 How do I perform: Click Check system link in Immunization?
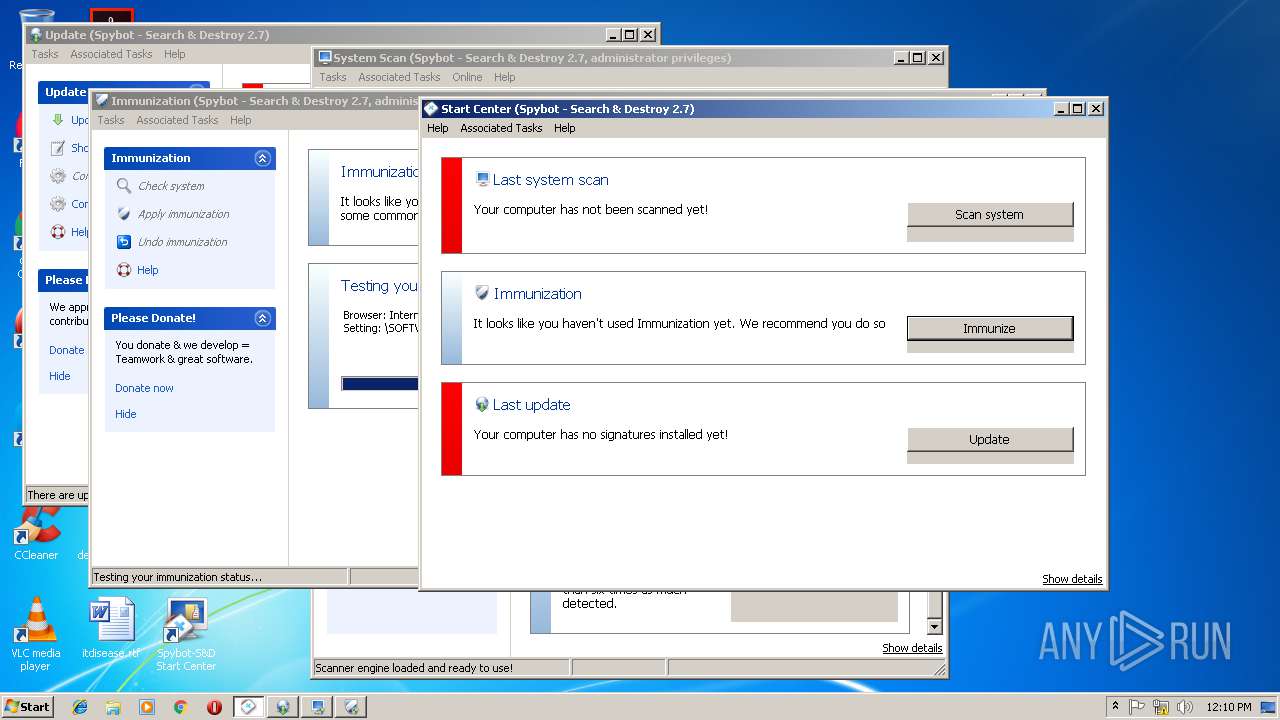pyautogui.click(x=171, y=186)
